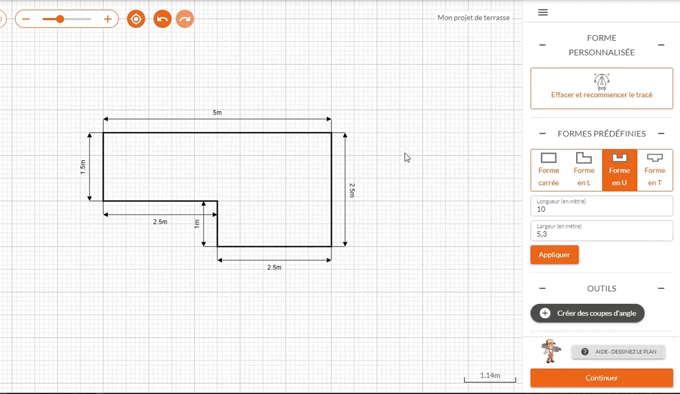
Task: Click the zoom level slider handle
Action: (x=60, y=19)
